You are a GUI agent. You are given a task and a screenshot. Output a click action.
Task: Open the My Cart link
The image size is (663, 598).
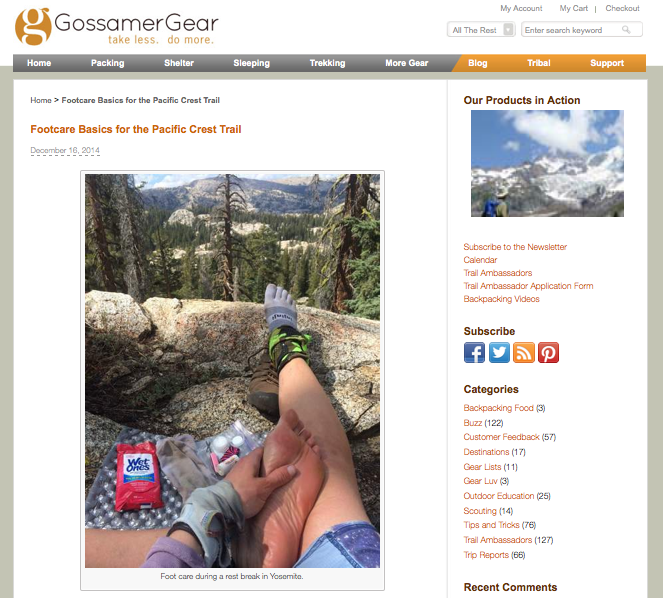[x=573, y=8]
